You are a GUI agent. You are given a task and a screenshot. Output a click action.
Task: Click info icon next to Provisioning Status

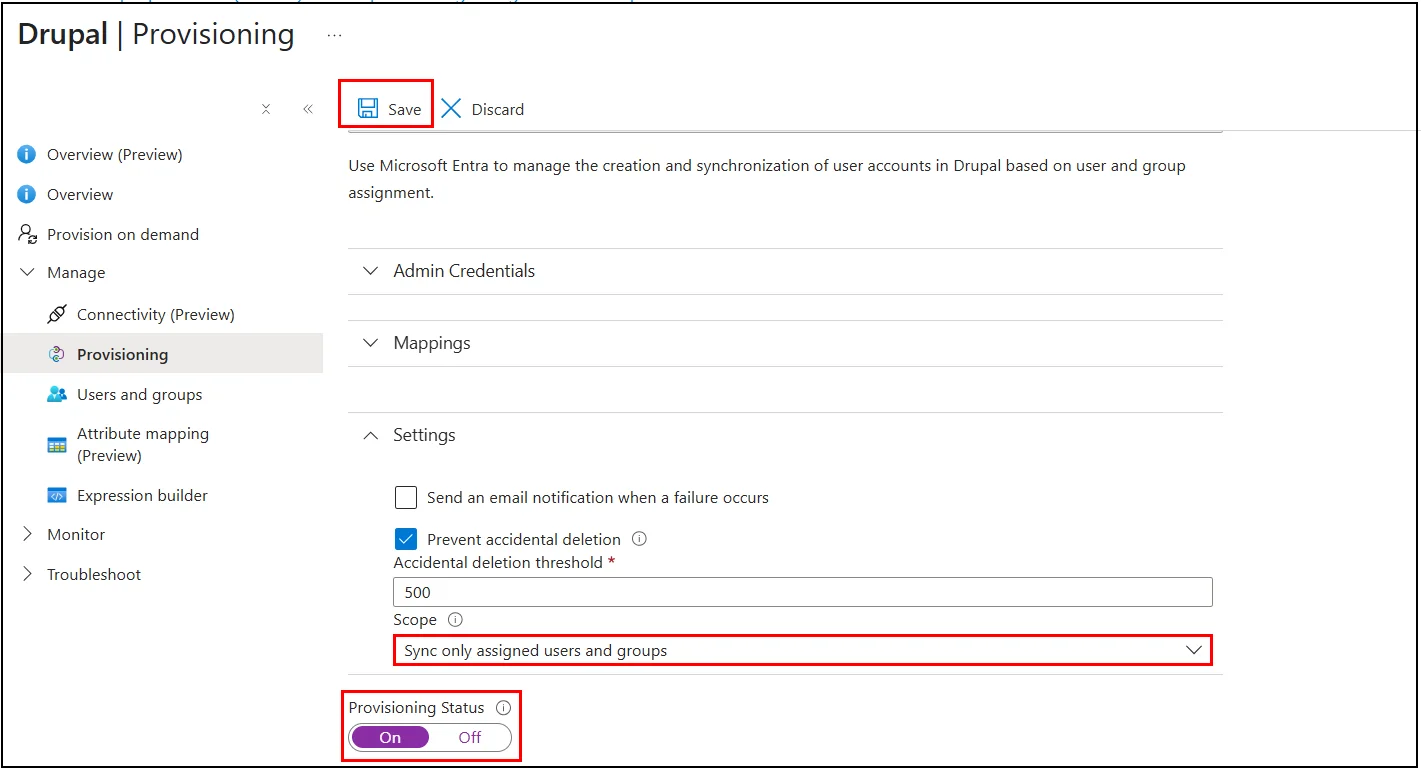(504, 707)
